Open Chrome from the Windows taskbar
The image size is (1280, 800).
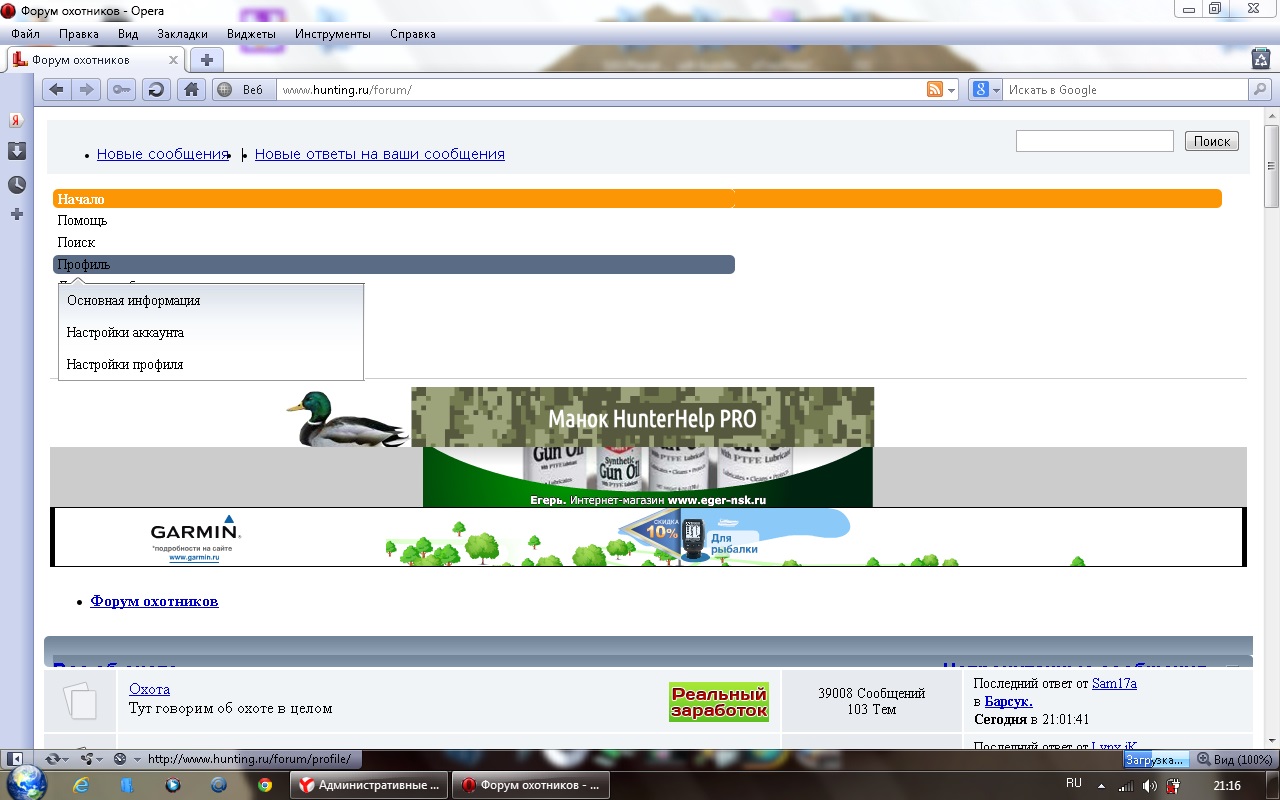pyautogui.click(x=264, y=785)
